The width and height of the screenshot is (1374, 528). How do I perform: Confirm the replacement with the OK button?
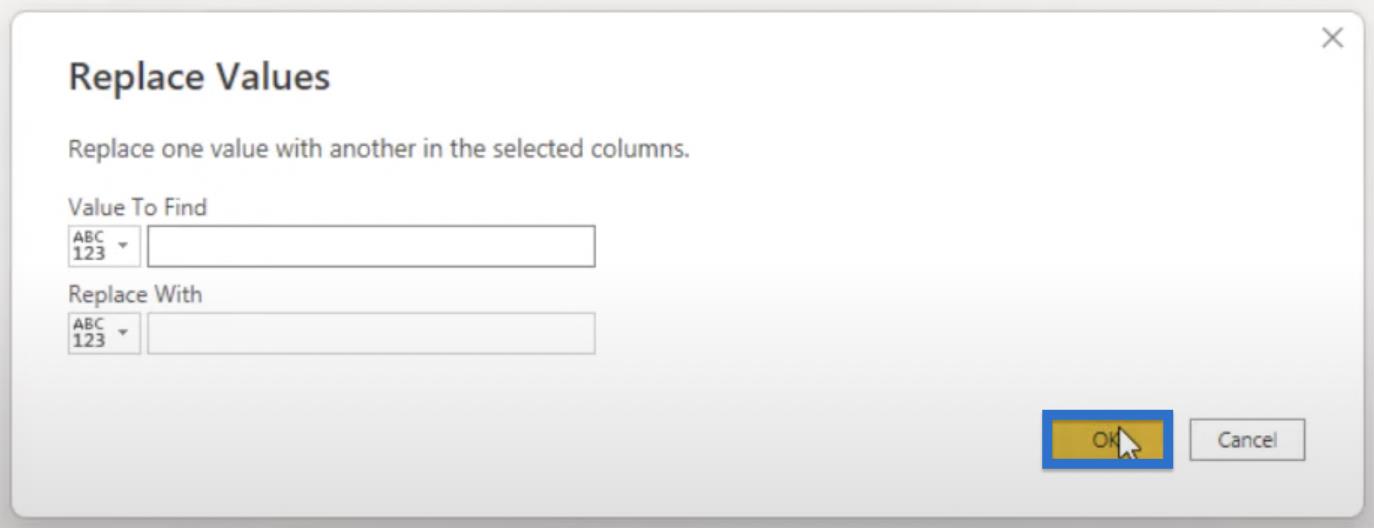tap(1107, 439)
